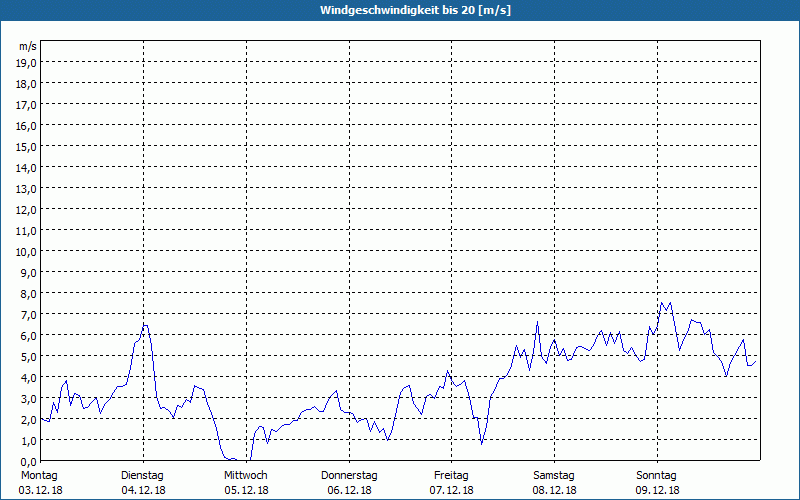Select the Mittwoch 05.12.18 axis label
Image resolution: width=800 pixels, height=500 pixels.
point(246,483)
